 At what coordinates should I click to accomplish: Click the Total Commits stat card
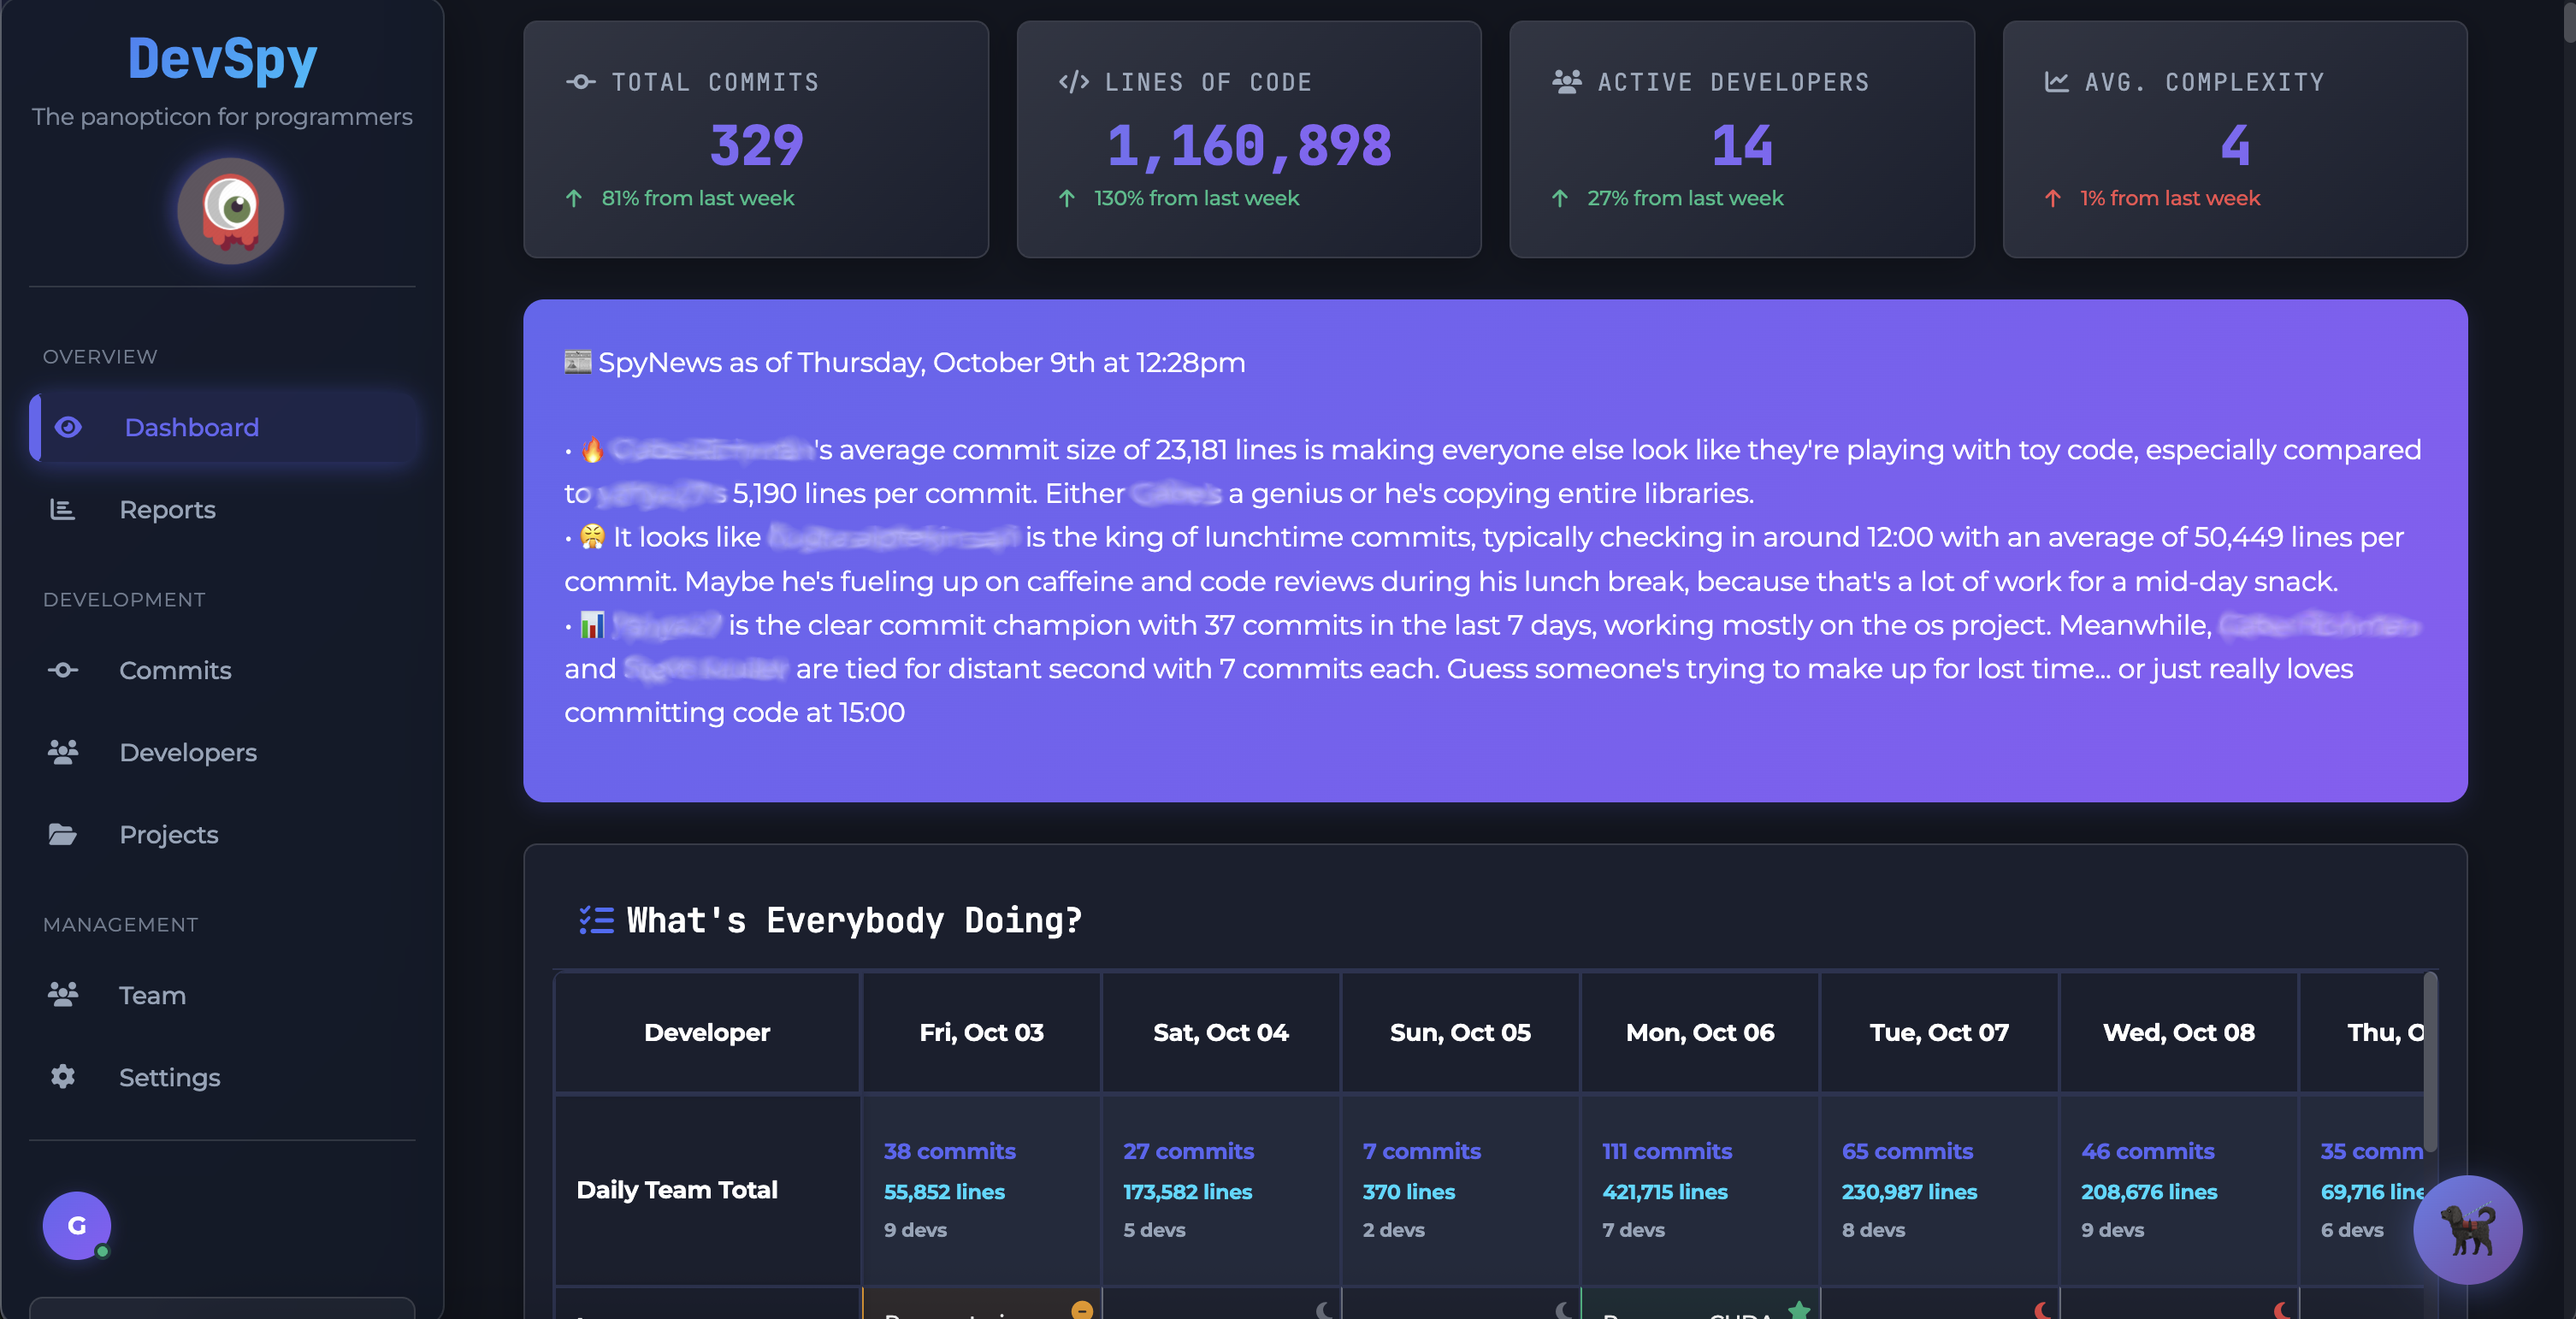pos(755,140)
